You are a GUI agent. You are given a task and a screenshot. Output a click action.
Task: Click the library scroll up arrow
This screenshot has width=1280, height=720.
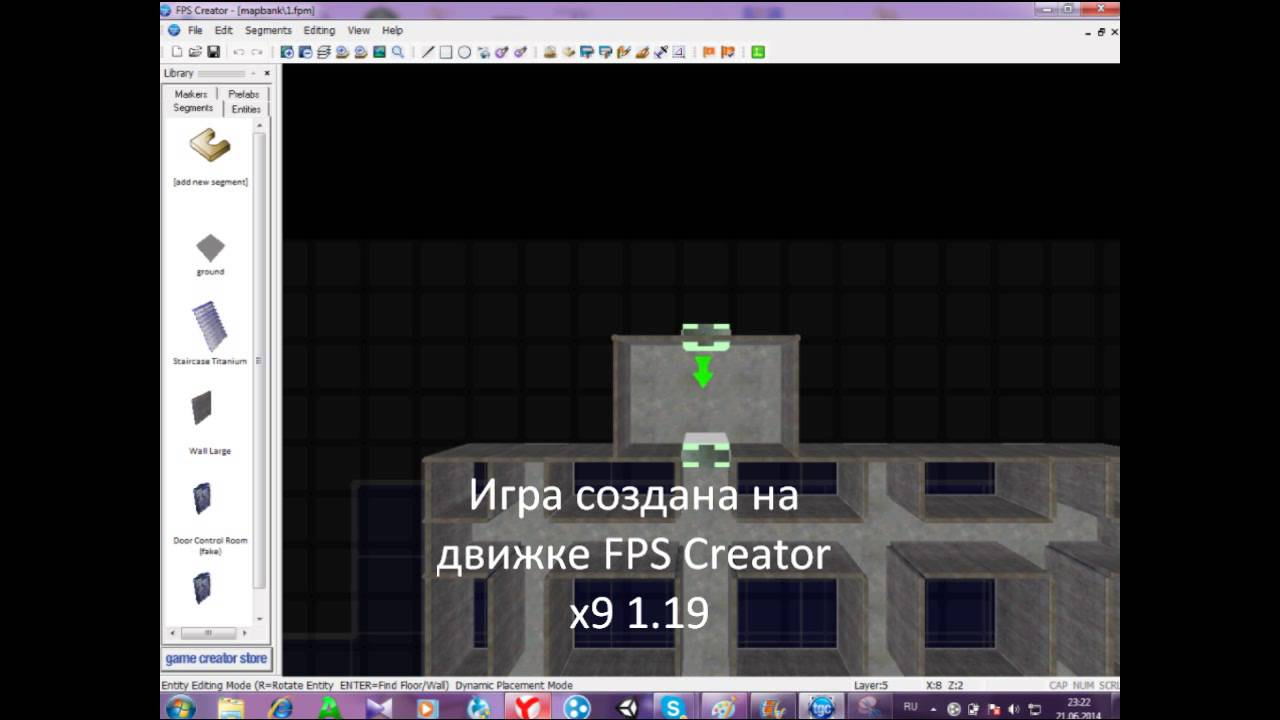(x=260, y=125)
